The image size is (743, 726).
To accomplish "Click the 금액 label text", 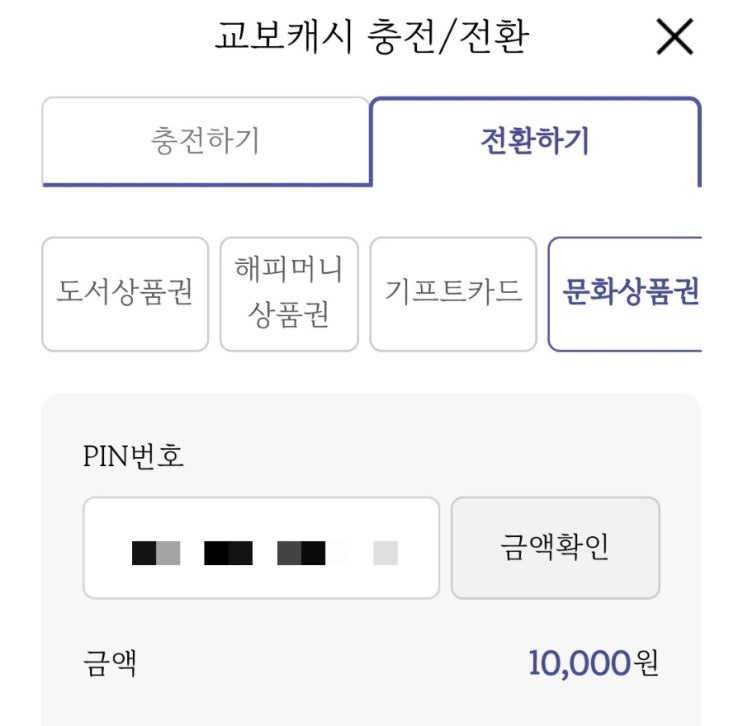I will (109, 662).
